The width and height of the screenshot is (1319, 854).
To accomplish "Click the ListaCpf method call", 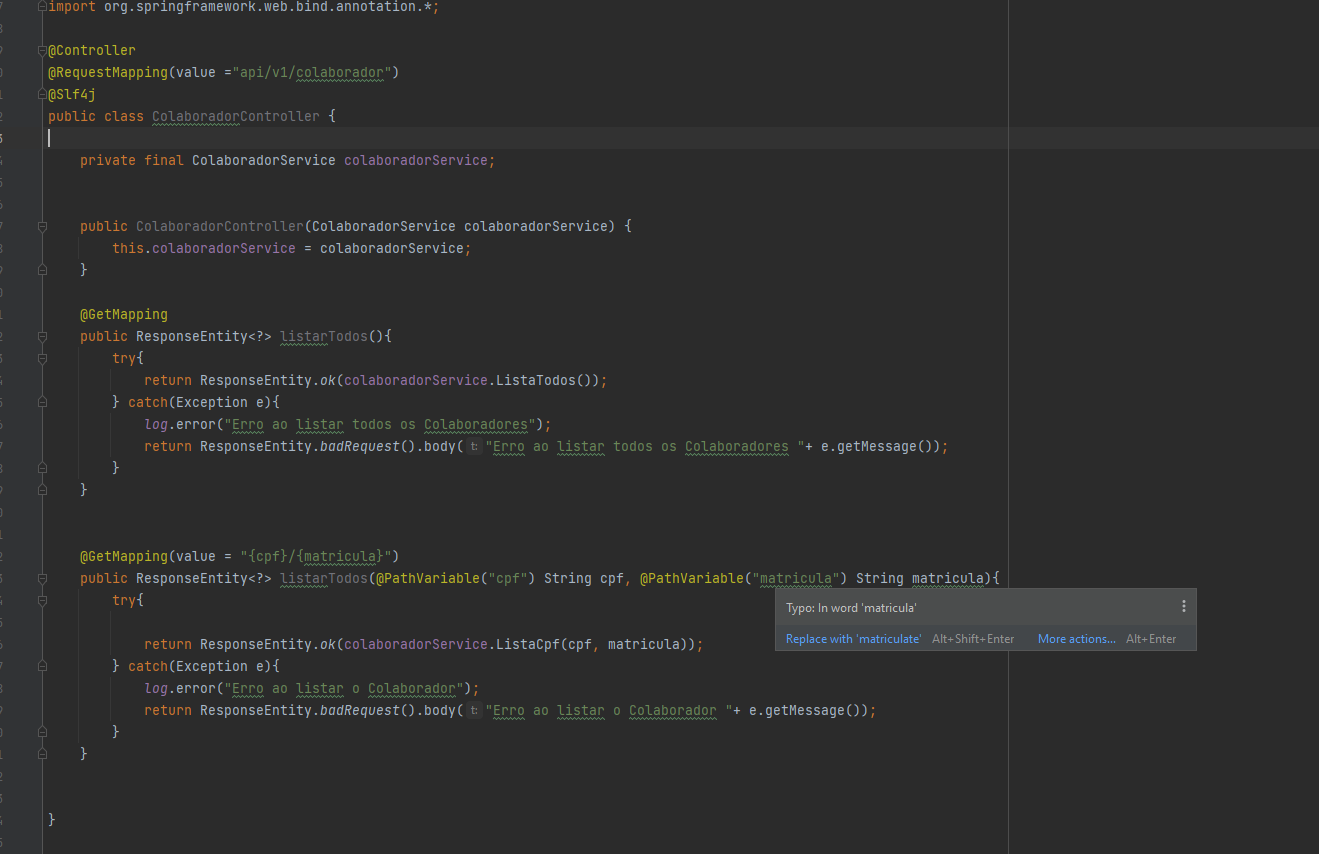I will pos(528,644).
